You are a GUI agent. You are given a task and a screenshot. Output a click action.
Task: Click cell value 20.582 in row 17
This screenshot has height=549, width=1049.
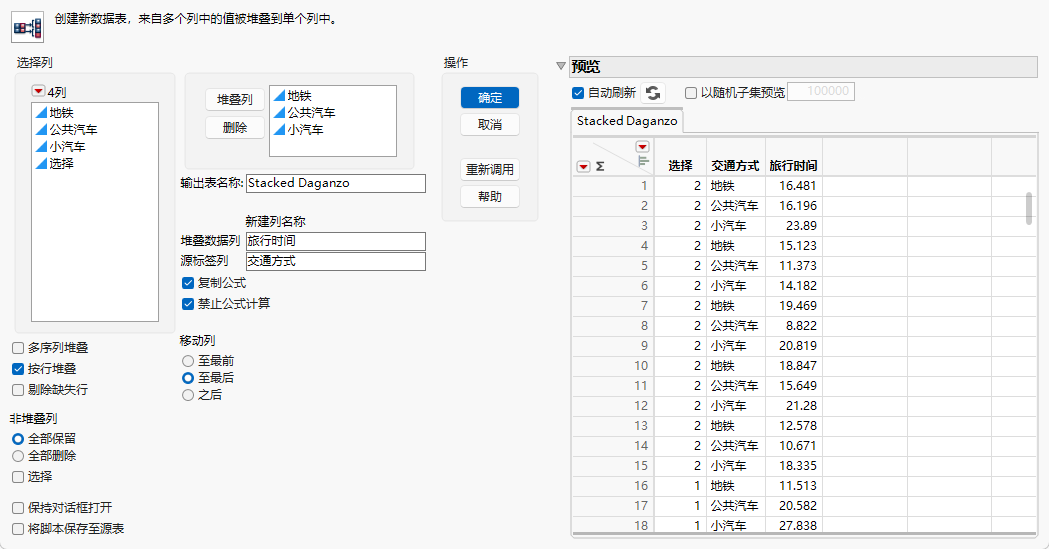click(797, 506)
